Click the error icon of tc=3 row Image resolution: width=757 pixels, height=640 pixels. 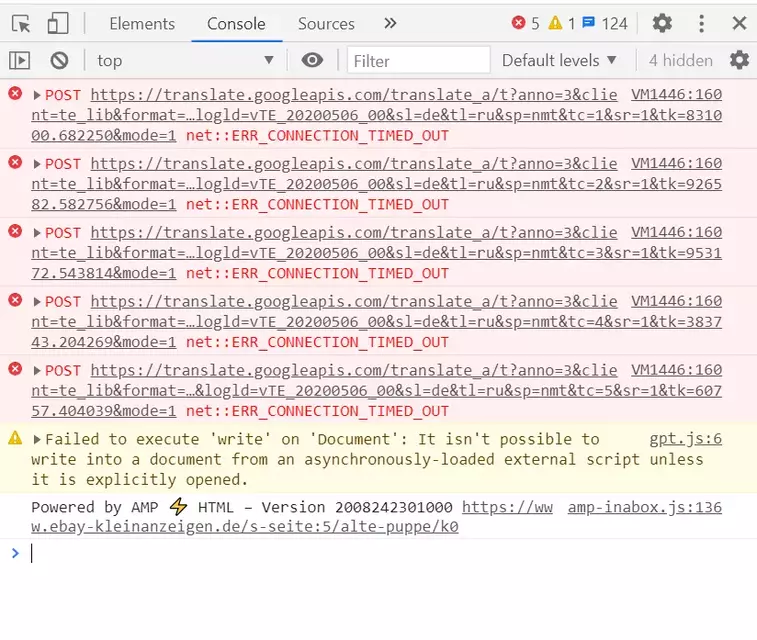pos(15,231)
